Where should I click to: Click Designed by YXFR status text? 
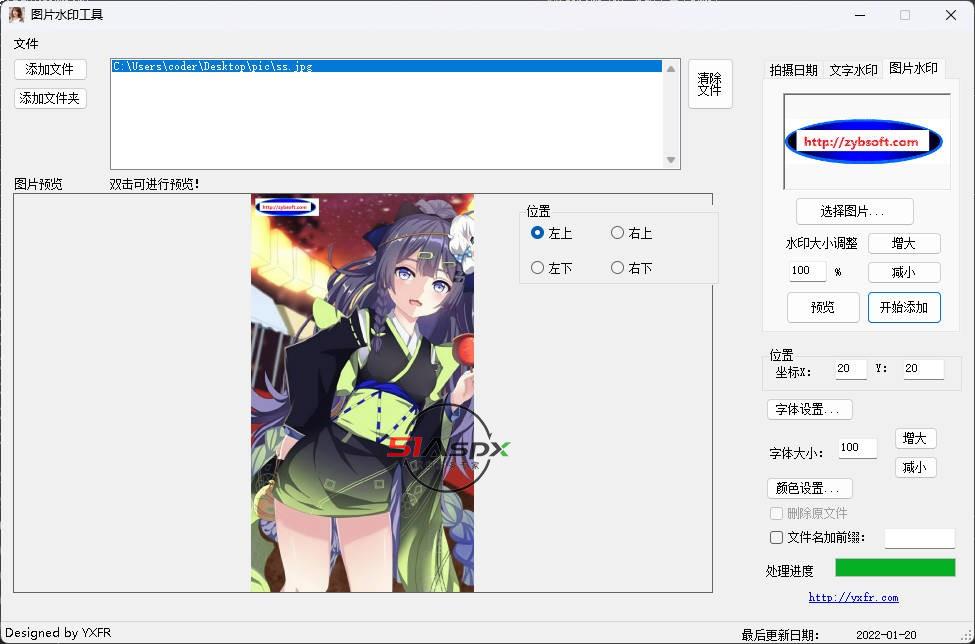pos(58,633)
